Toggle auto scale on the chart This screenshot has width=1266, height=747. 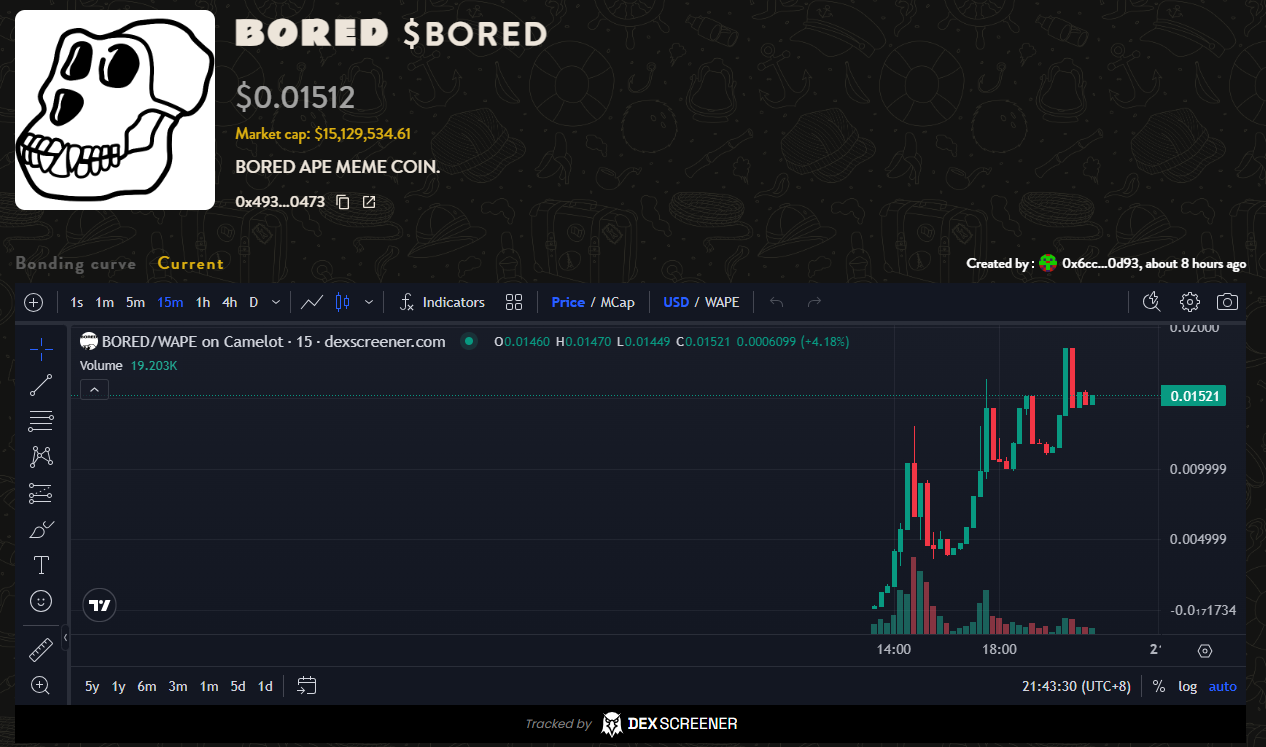[1222, 686]
